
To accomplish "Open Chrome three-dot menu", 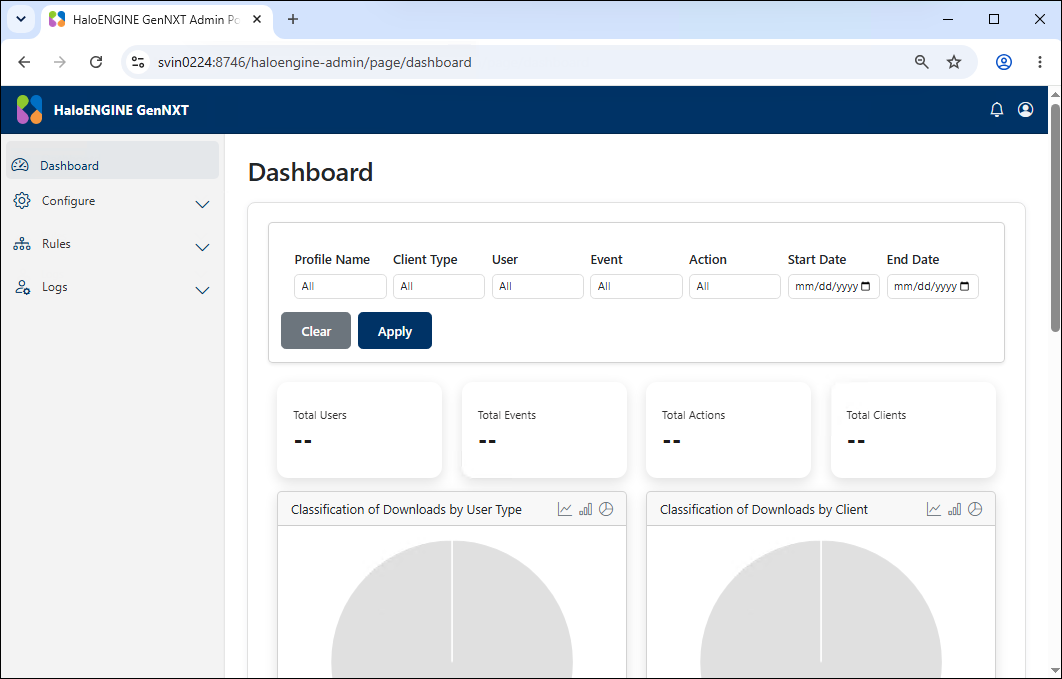I will point(1040,62).
